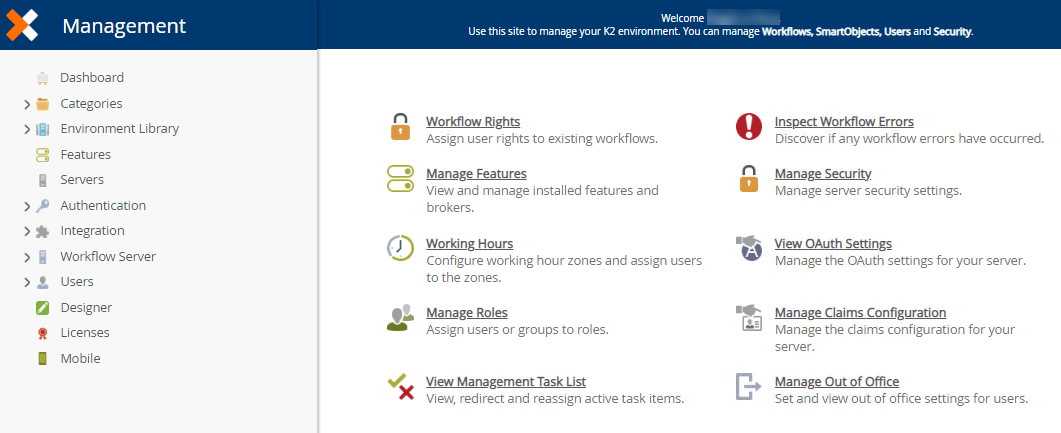
Task: Open the Manage Roles link
Action: [467, 313]
